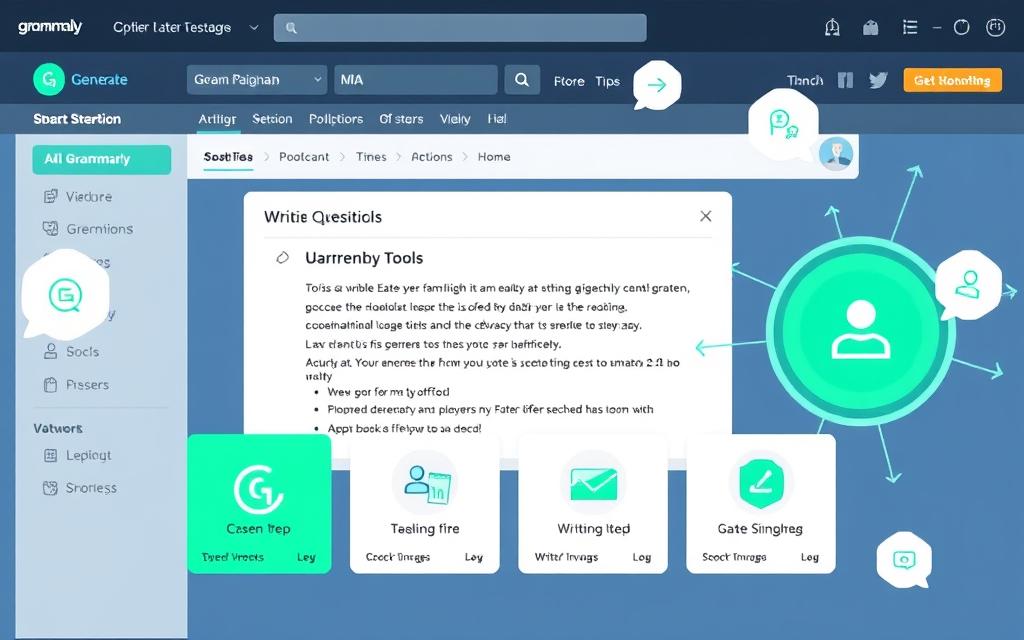Click the Lepiogt sidebar icon
The image size is (1024, 640).
click(x=50, y=455)
